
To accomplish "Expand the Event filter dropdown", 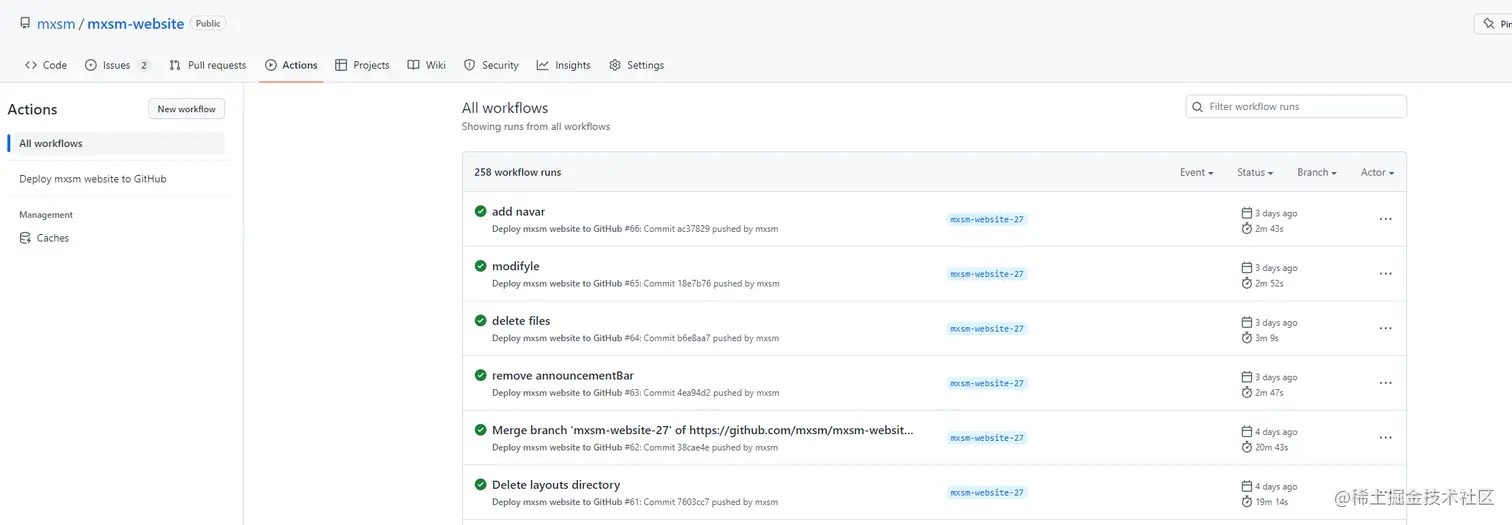I will (x=1196, y=172).
